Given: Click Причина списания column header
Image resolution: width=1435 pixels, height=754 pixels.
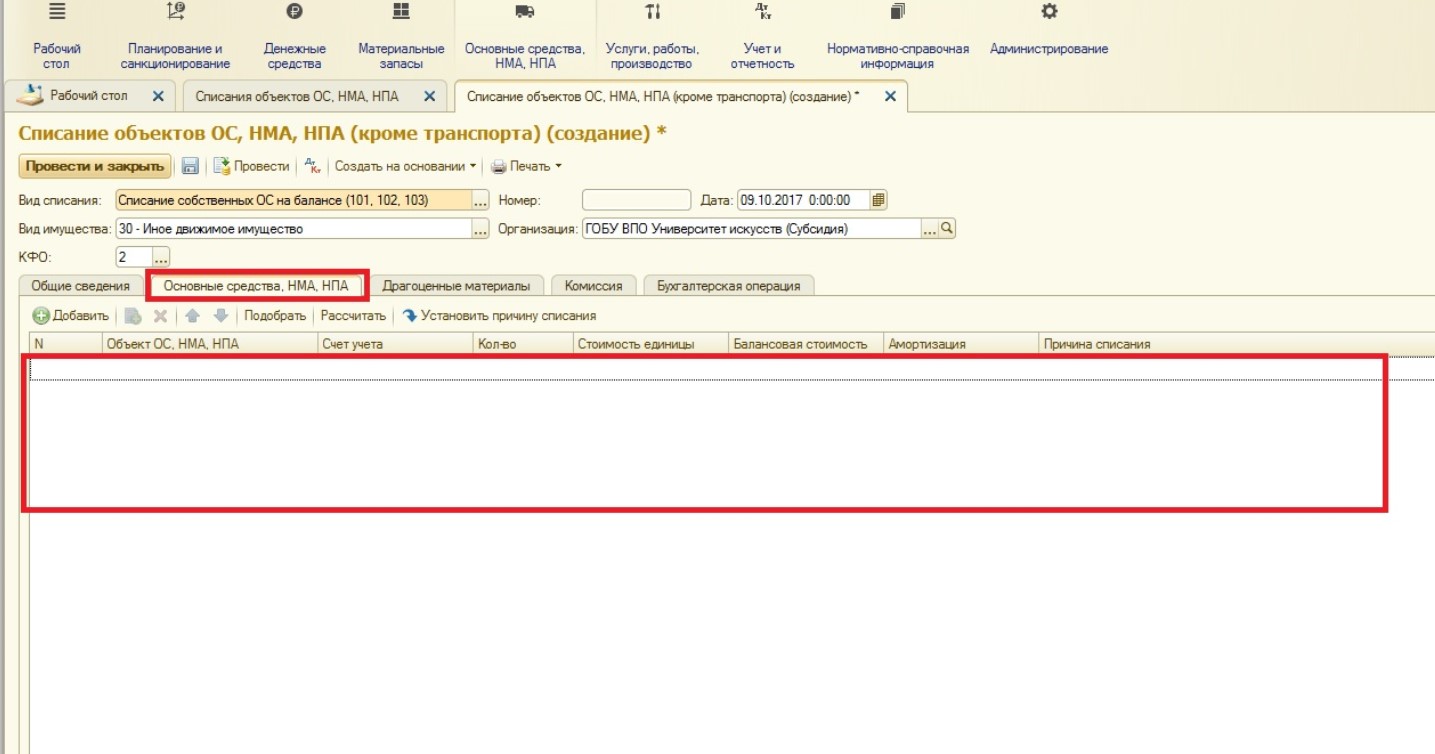Looking at the screenshot, I should pos(1236,344).
